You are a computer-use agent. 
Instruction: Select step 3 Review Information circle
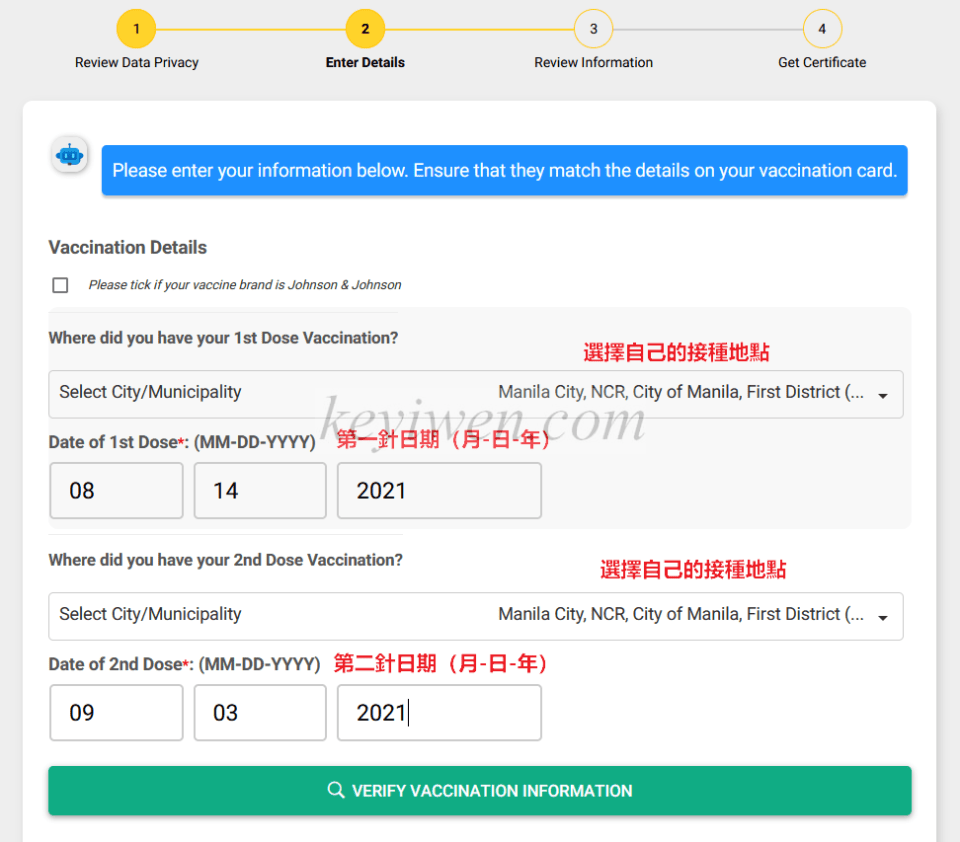593,29
